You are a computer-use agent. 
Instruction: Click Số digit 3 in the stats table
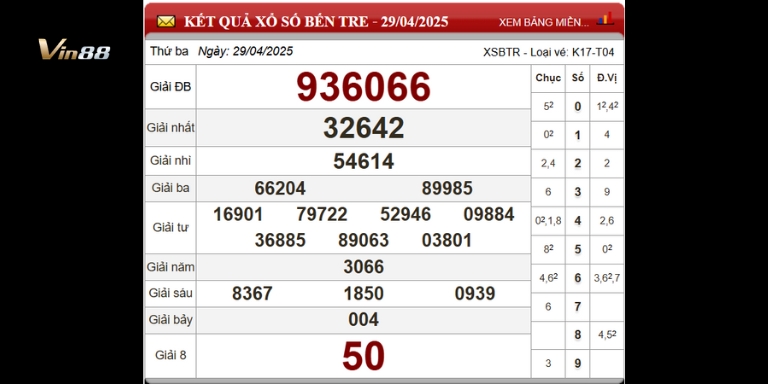[577, 192]
